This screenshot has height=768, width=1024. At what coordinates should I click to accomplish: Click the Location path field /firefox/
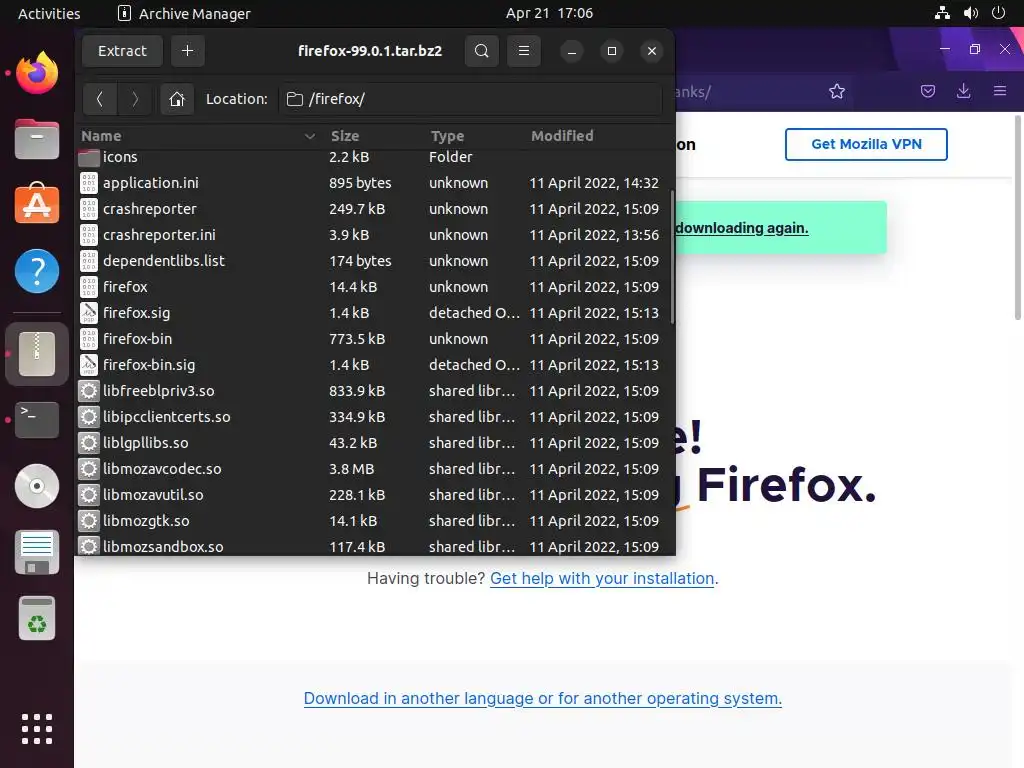pos(470,99)
